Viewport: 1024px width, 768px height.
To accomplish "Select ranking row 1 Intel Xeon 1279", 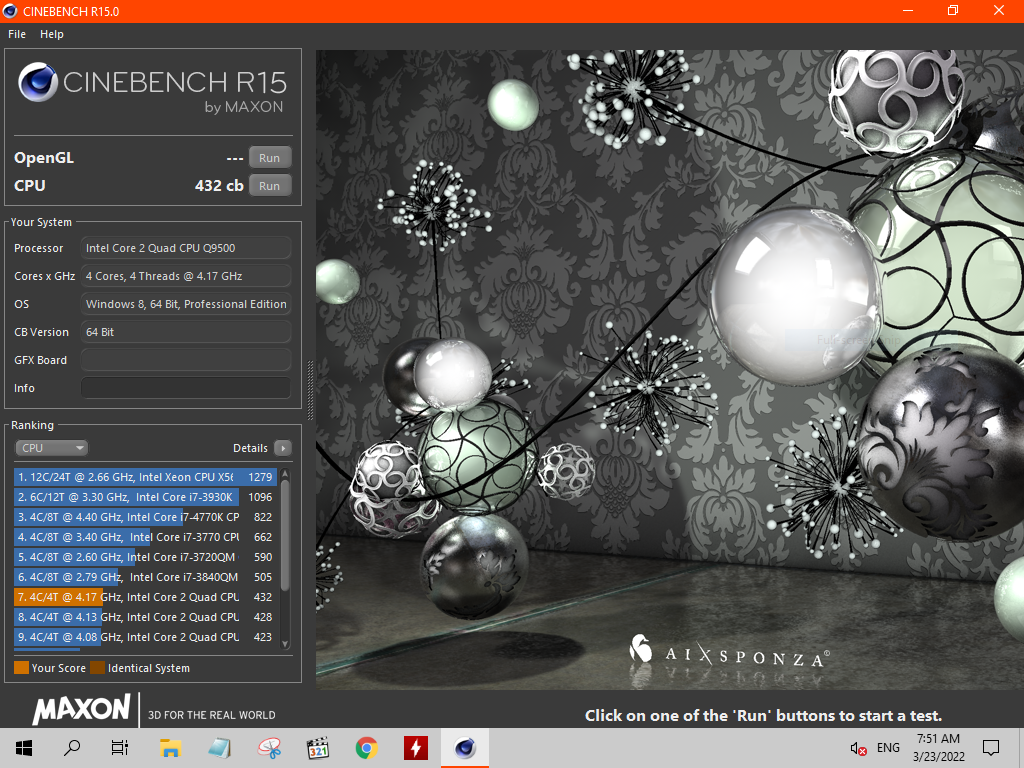I will (x=145, y=477).
